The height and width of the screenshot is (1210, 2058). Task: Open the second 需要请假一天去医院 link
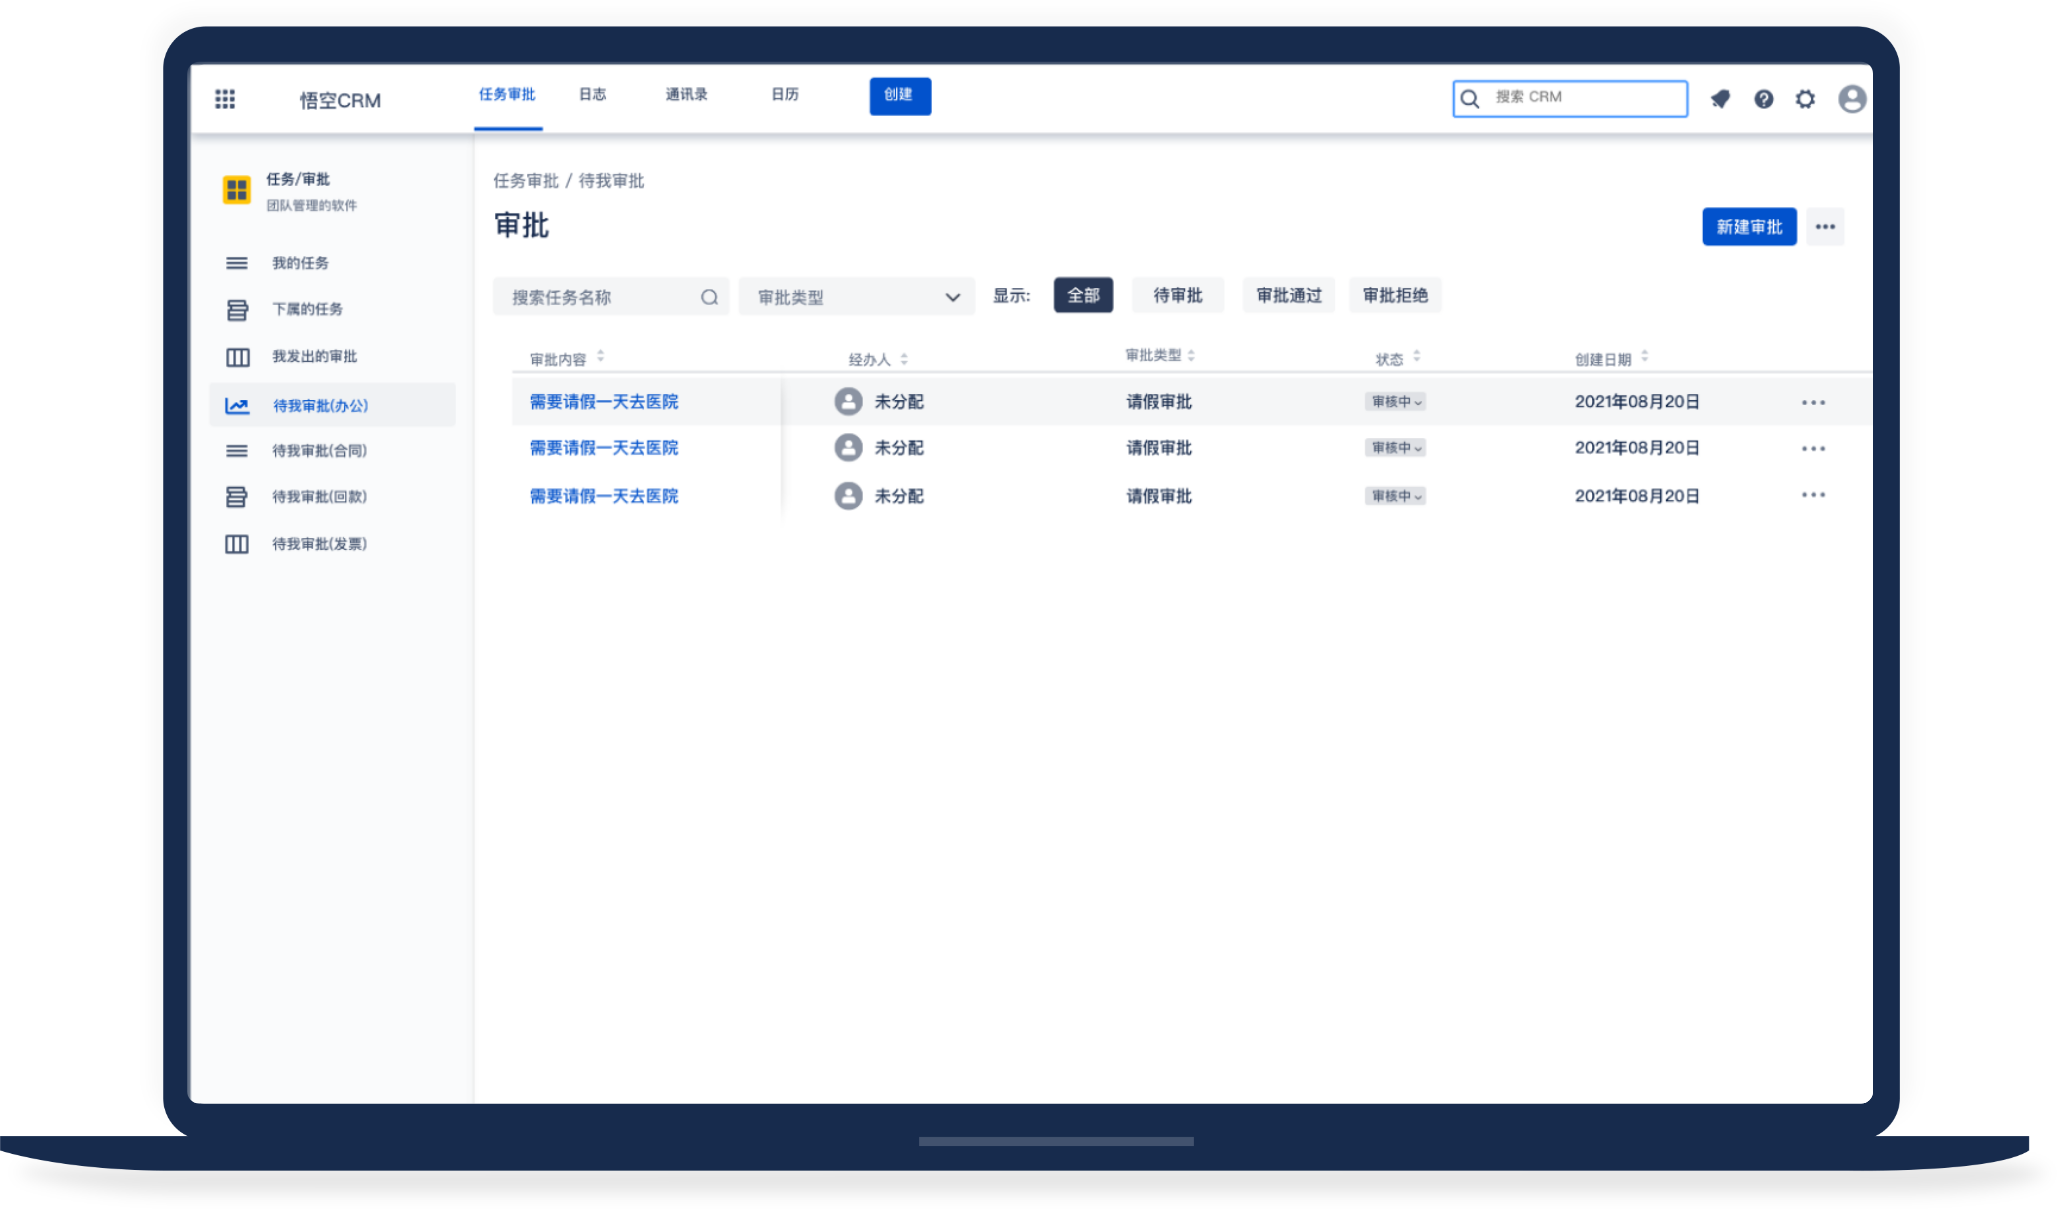[603, 448]
